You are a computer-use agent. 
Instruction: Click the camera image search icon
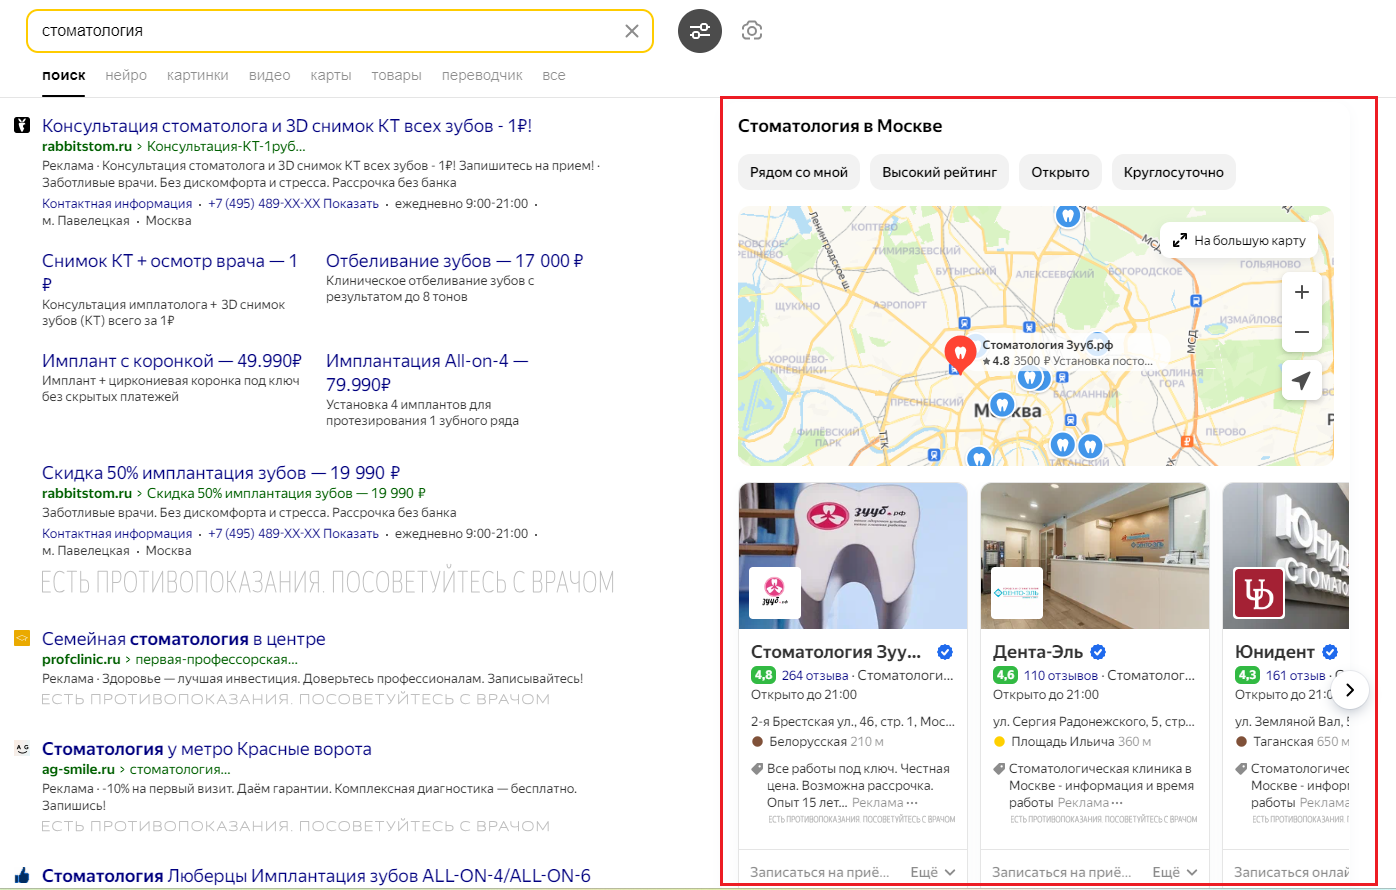(x=752, y=31)
